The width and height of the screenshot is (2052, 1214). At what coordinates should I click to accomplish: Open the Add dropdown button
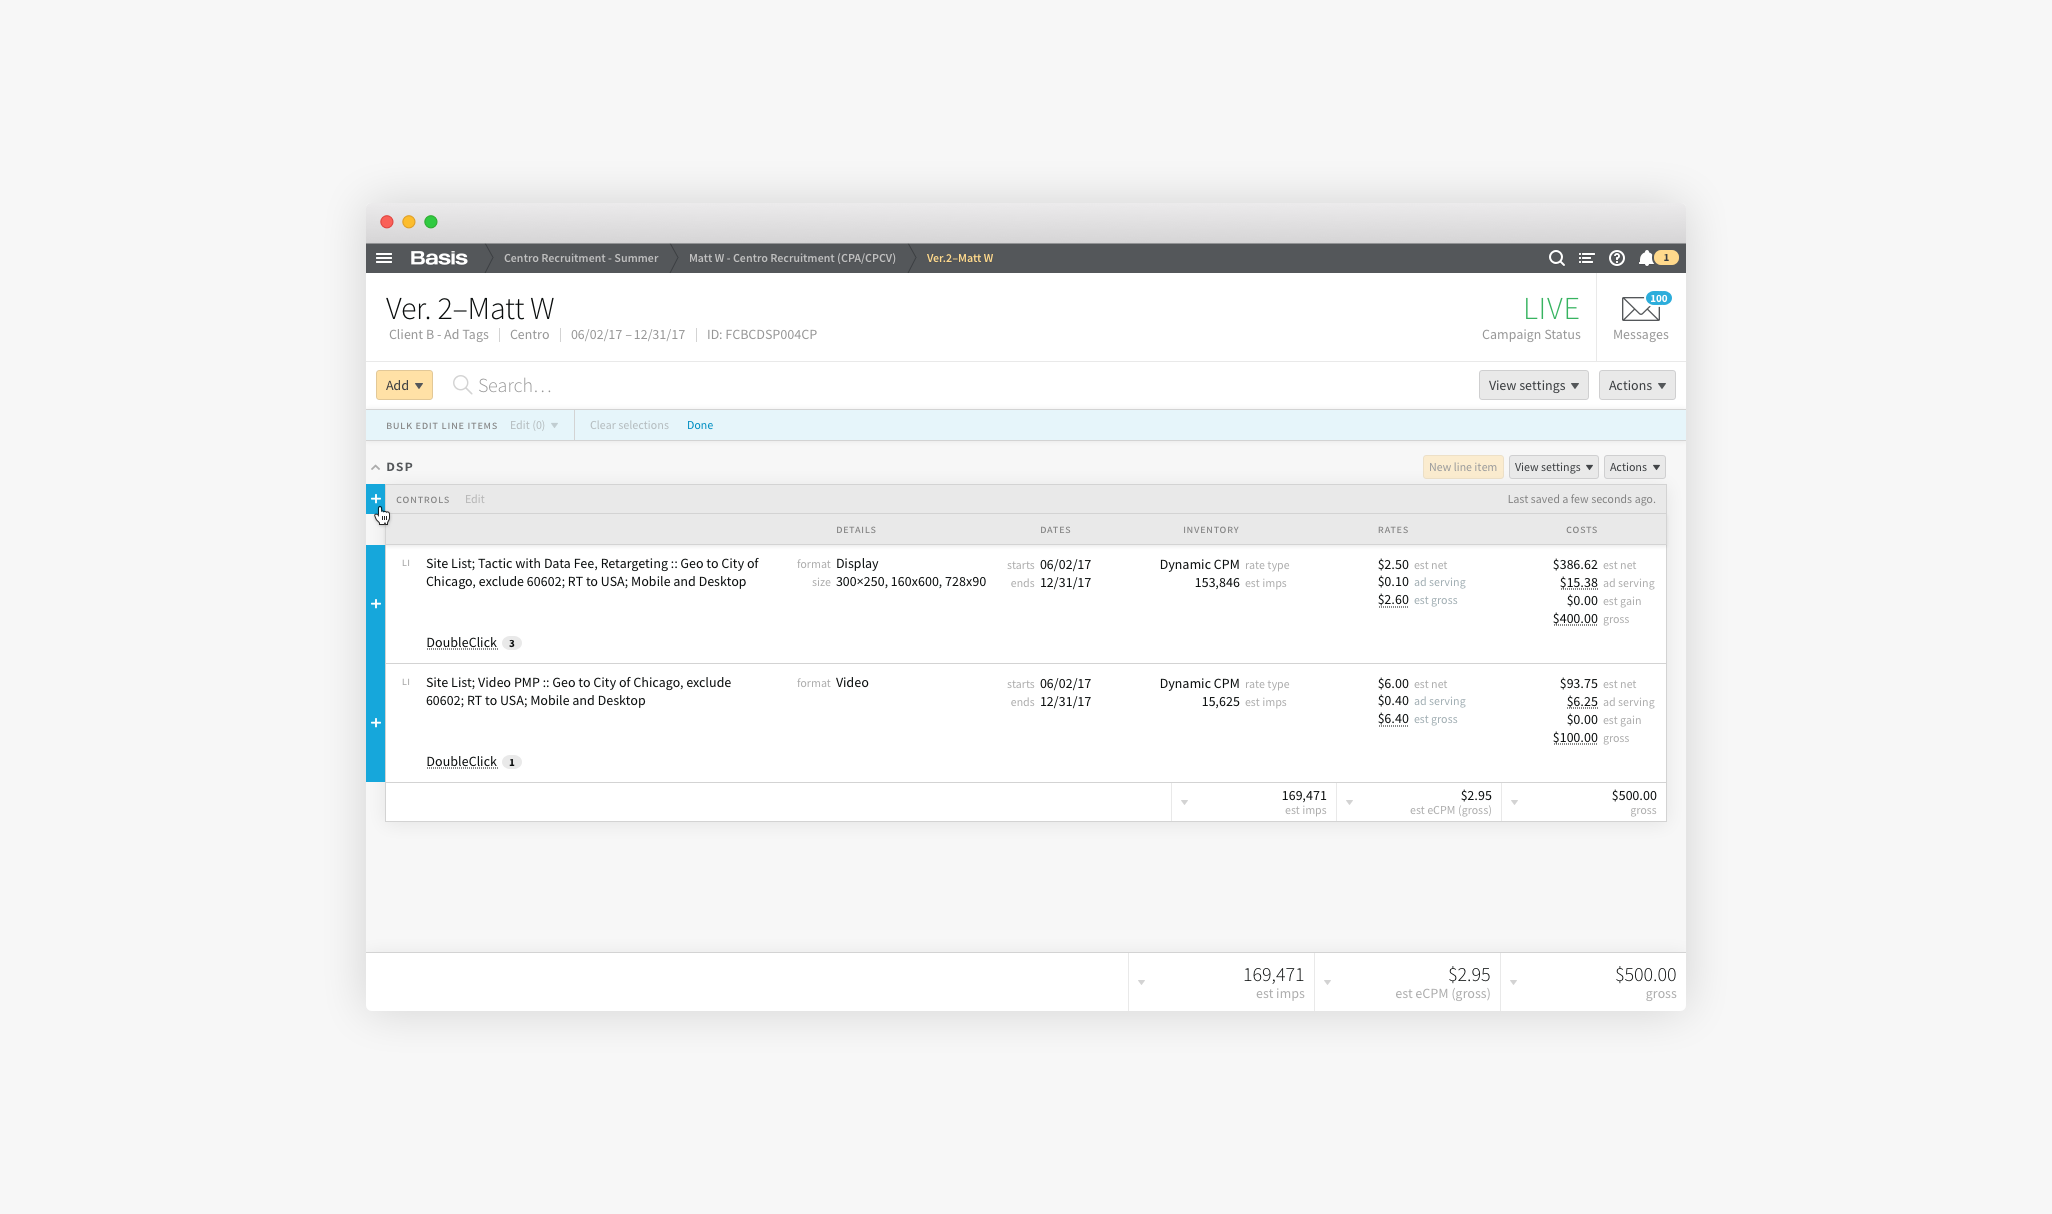point(404,385)
